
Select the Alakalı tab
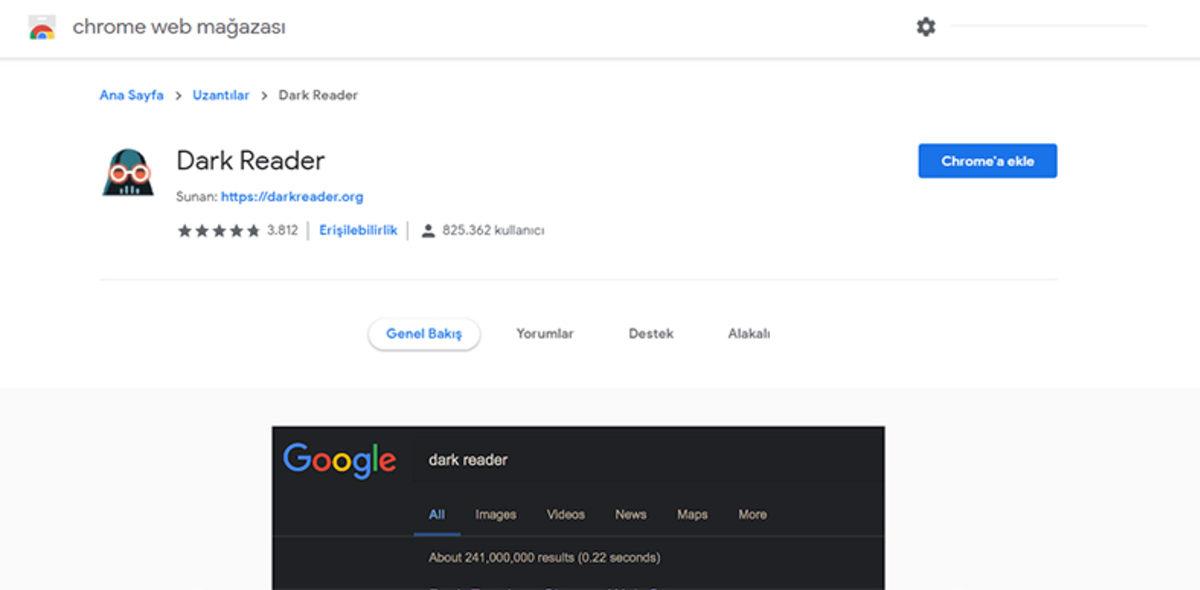pyautogui.click(x=749, y=334)
